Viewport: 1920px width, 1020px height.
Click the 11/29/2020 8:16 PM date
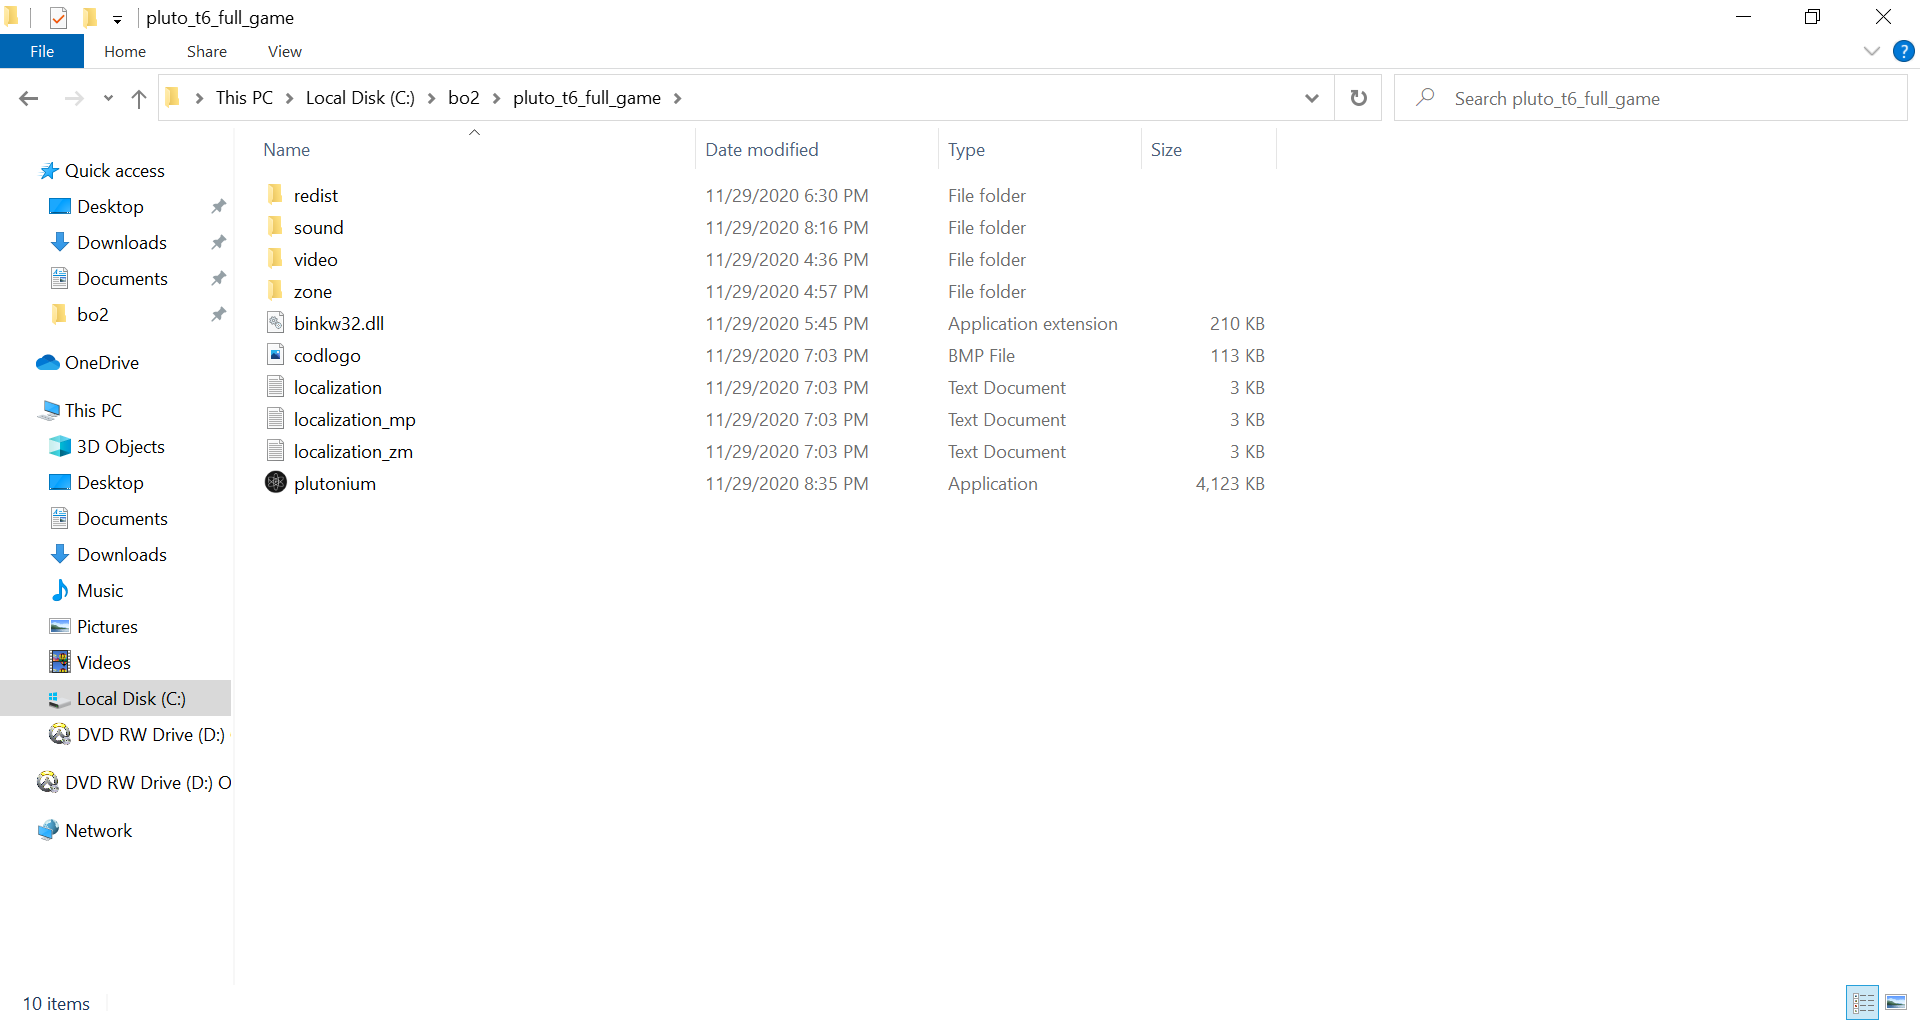pyautogui.click(x=787, y=228)
